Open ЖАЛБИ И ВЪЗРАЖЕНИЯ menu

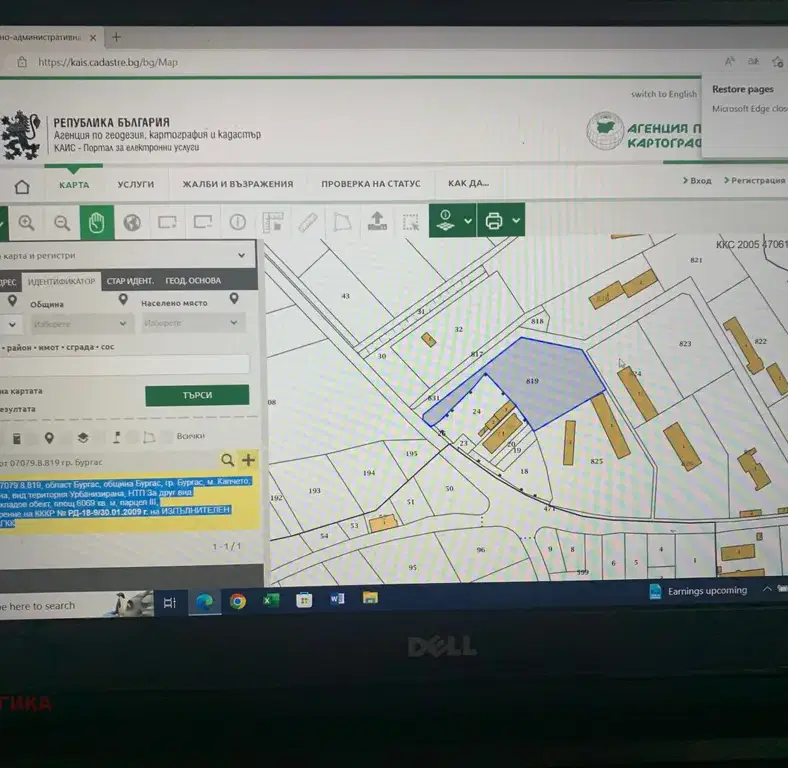pyautogui.click(x=238, y=184)
